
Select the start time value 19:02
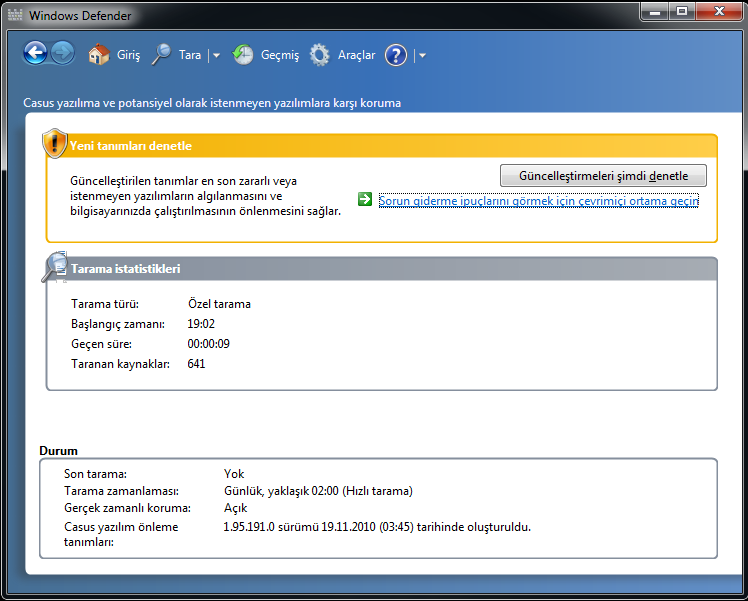point(201,324)
